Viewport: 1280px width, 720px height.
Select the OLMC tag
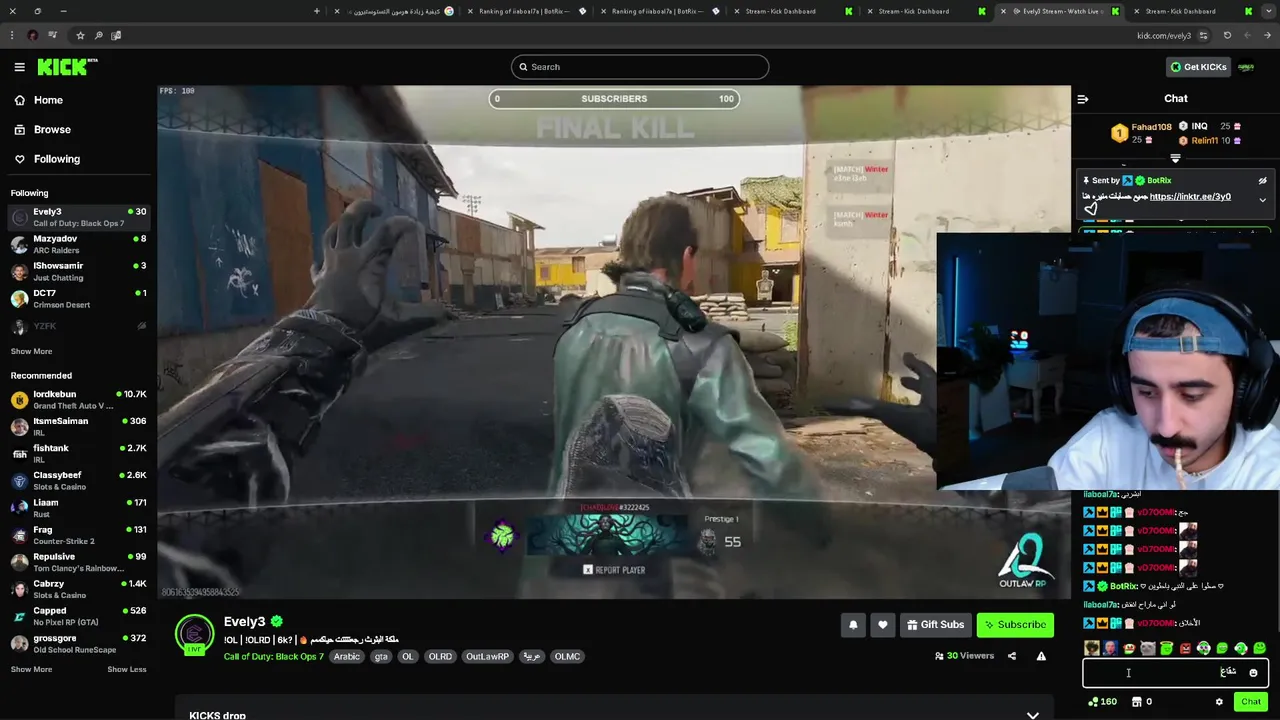point(567,657)
